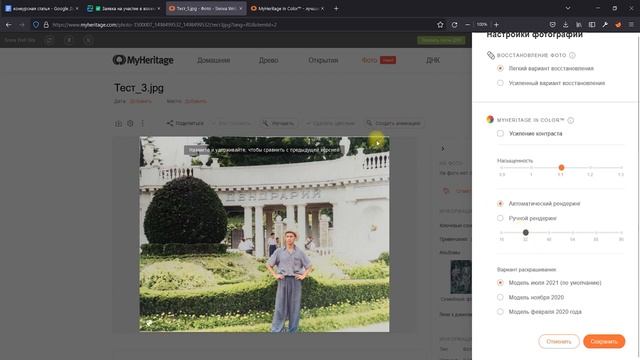
Task: Click the 100% zoom reset indicator
Action: pyautogui.click(x=482, y=25)
